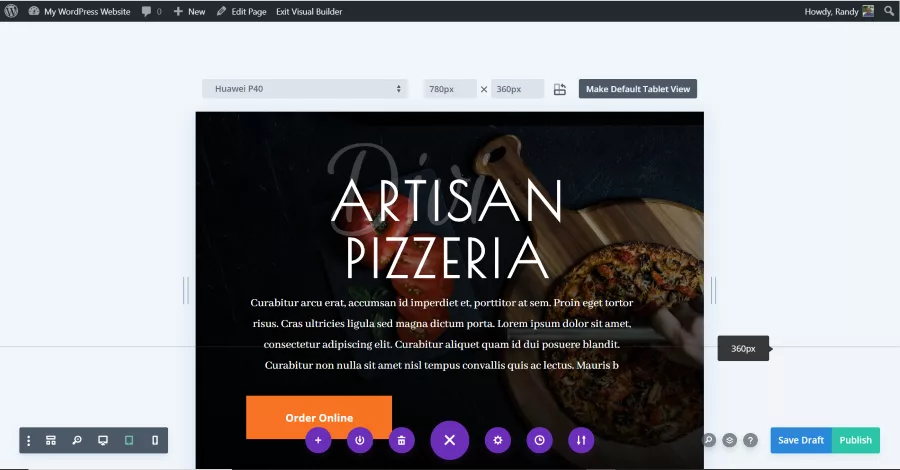900x470 pixels.
Task: Open portability import export arrows icon
Action: (x=581, y=440)
